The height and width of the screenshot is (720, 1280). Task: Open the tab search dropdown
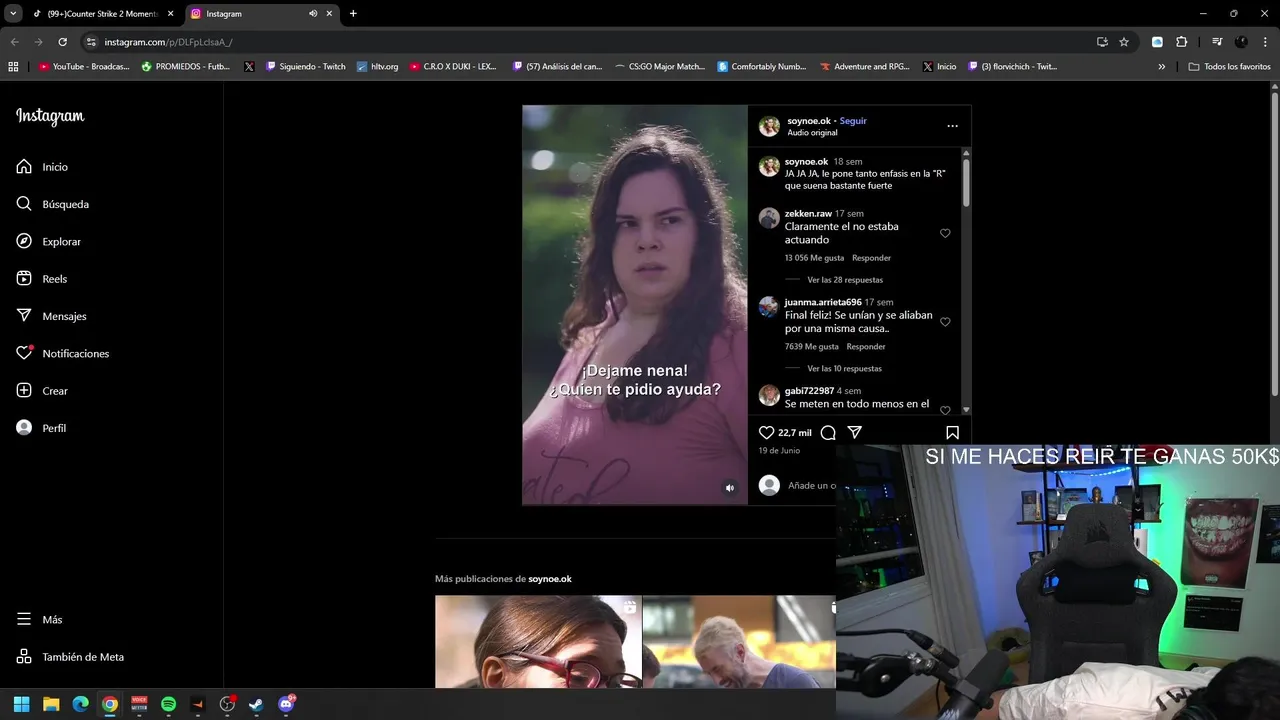tap(13, 14)
